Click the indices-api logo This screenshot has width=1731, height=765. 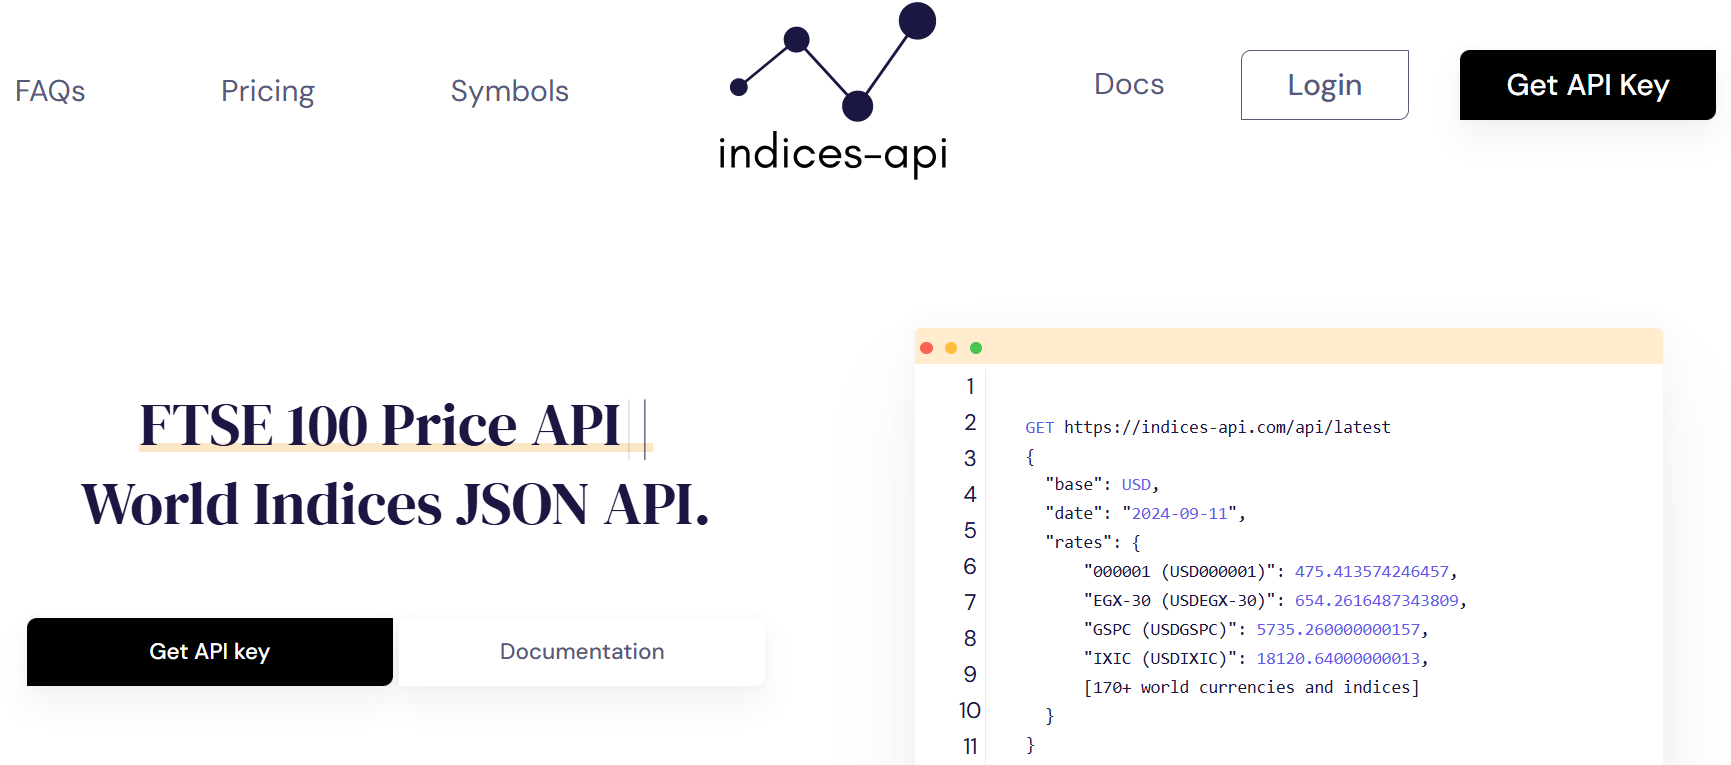tap(833, 90)
